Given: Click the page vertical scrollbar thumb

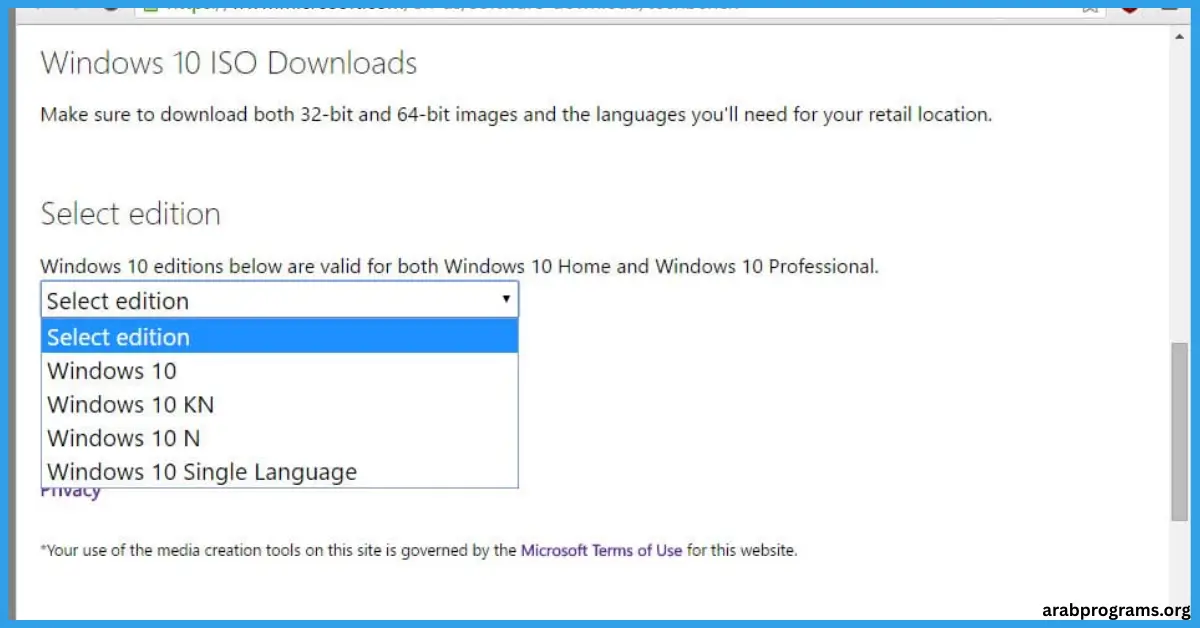Looking at the screenshot, I should click(x=1179, y=431).
